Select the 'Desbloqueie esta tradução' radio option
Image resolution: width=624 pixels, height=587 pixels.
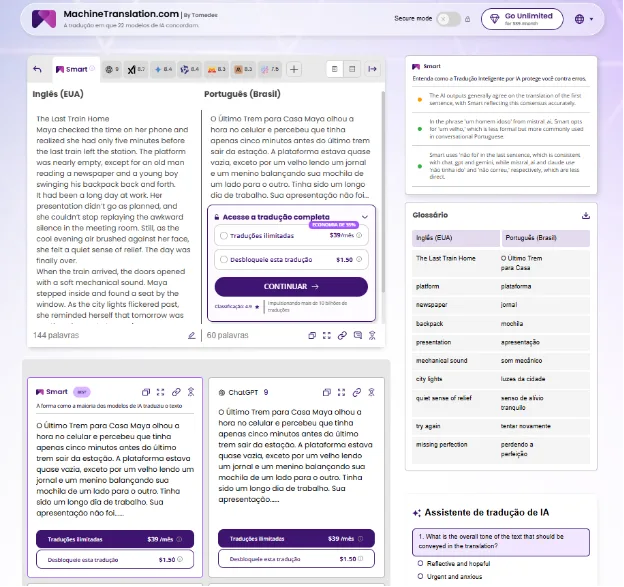coord(222,259)
